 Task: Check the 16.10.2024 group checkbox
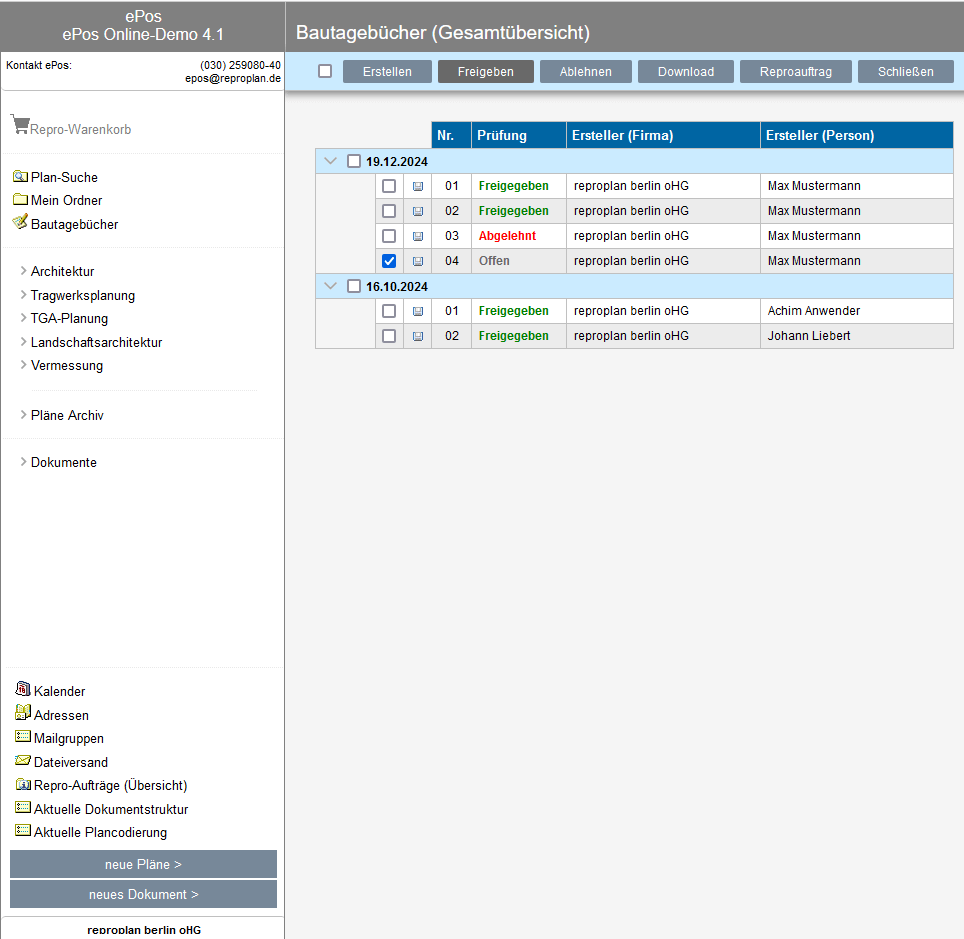354,286
